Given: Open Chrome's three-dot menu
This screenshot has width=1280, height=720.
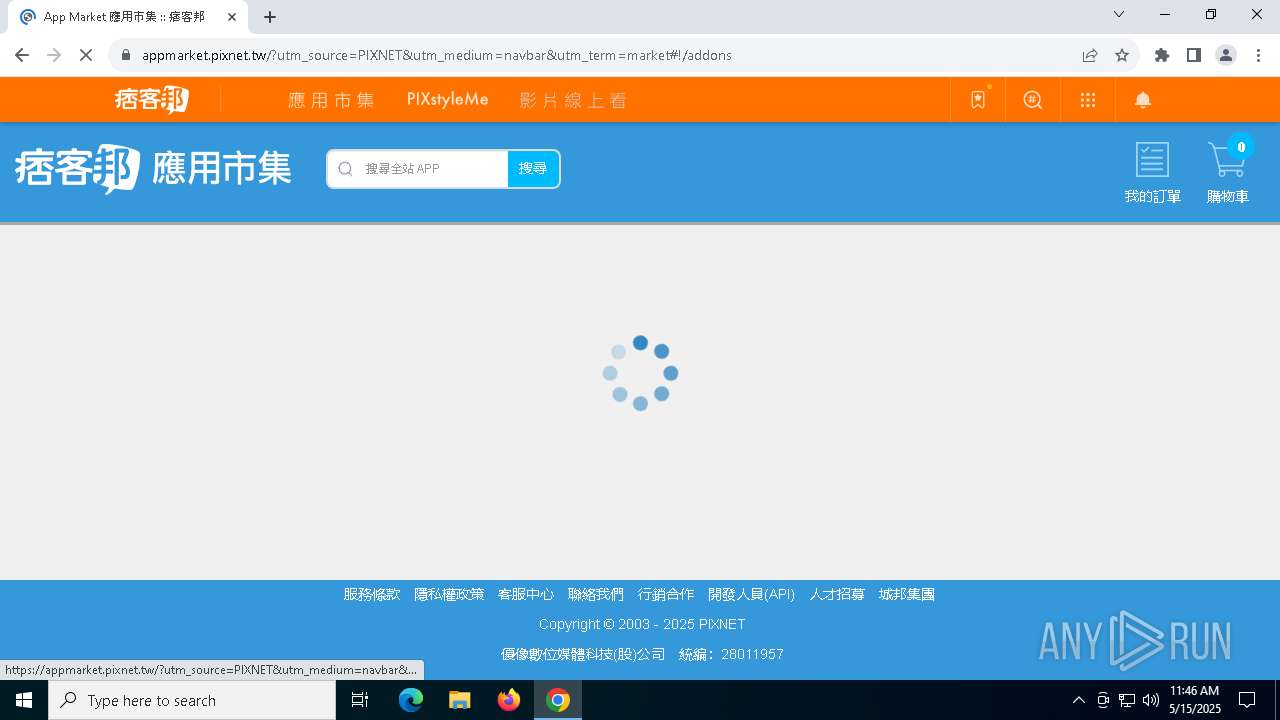Looking at the screenshot, I should pyautogui.click(x=1258, y=55).
